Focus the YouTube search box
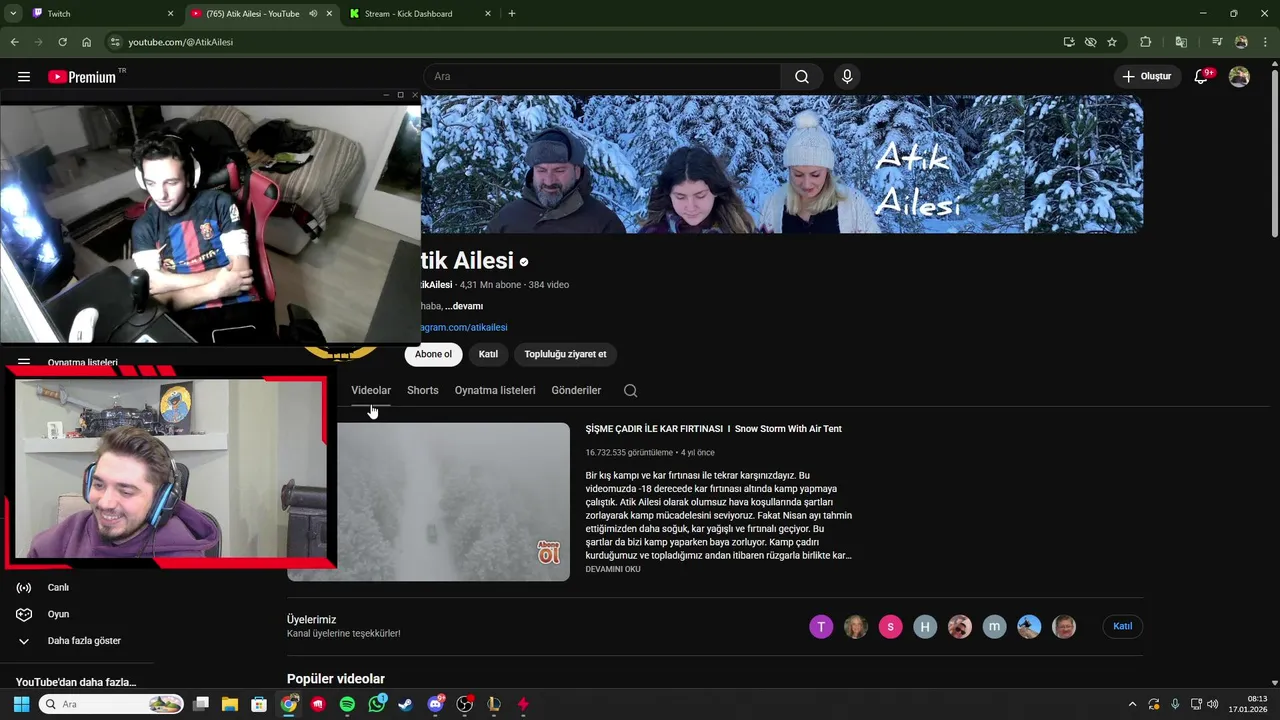 [602, 77]
